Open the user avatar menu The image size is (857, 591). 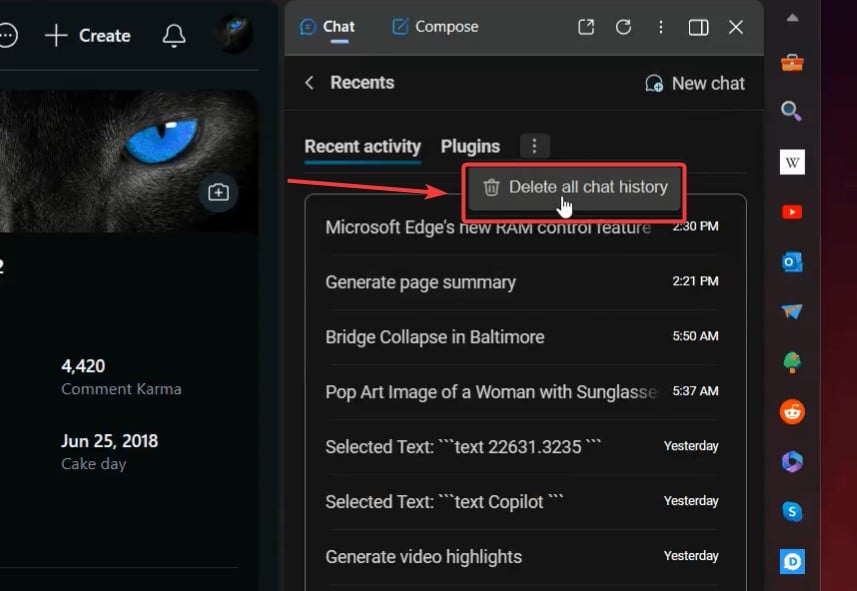click(234, 33)
